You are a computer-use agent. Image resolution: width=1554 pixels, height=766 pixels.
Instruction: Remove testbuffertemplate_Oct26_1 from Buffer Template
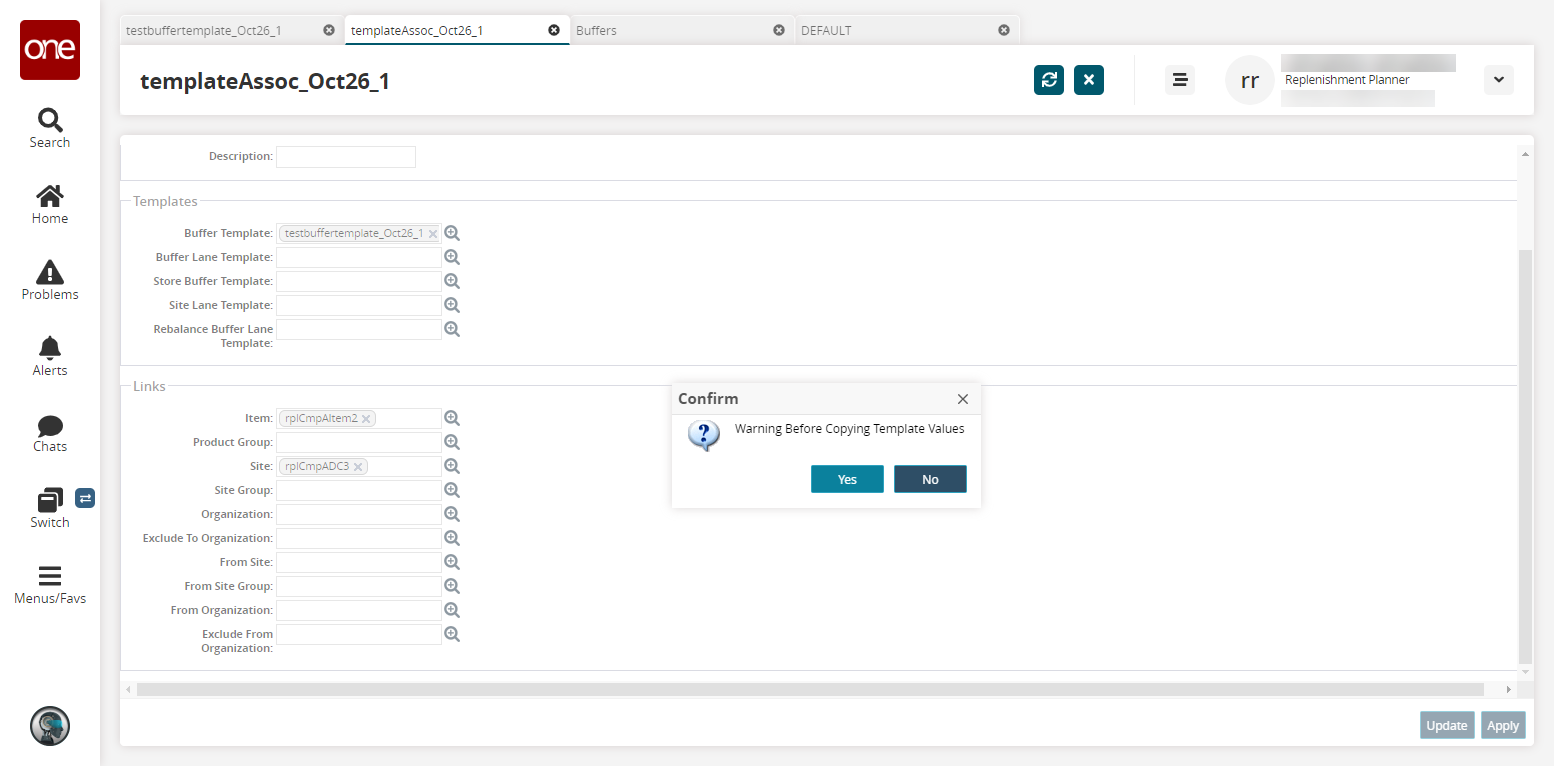pyautogui.click(x=433, y=234)
